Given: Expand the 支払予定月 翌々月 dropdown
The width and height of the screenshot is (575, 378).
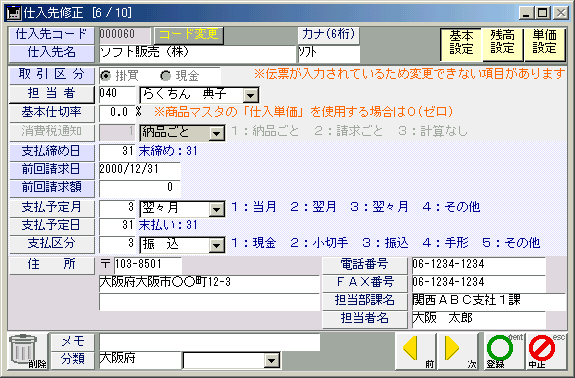Looking at the screenshot, I should click(217, 209).
